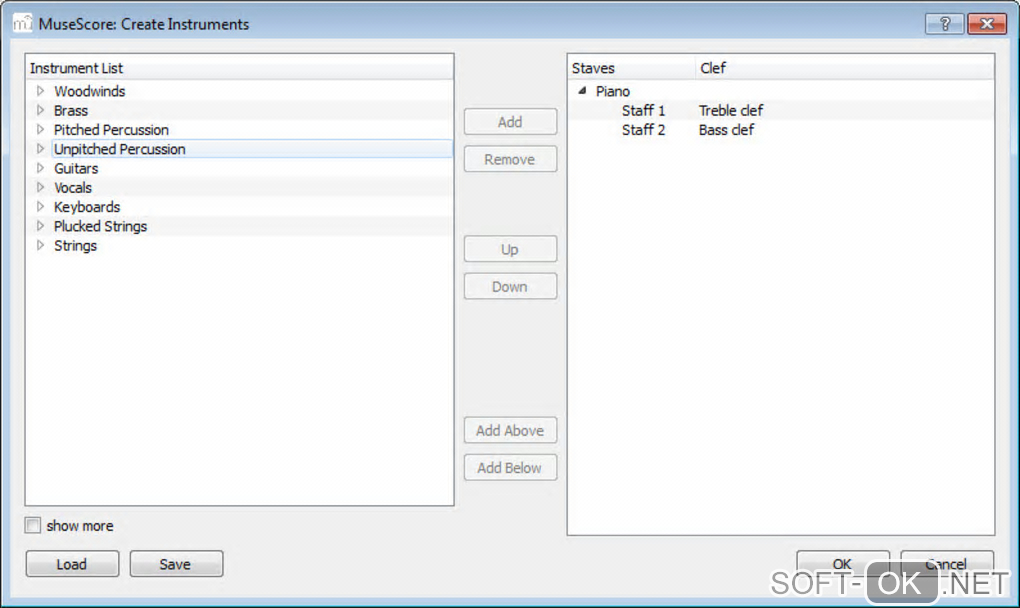
Task: Click the Staves column header
Action: coord(631,68)
